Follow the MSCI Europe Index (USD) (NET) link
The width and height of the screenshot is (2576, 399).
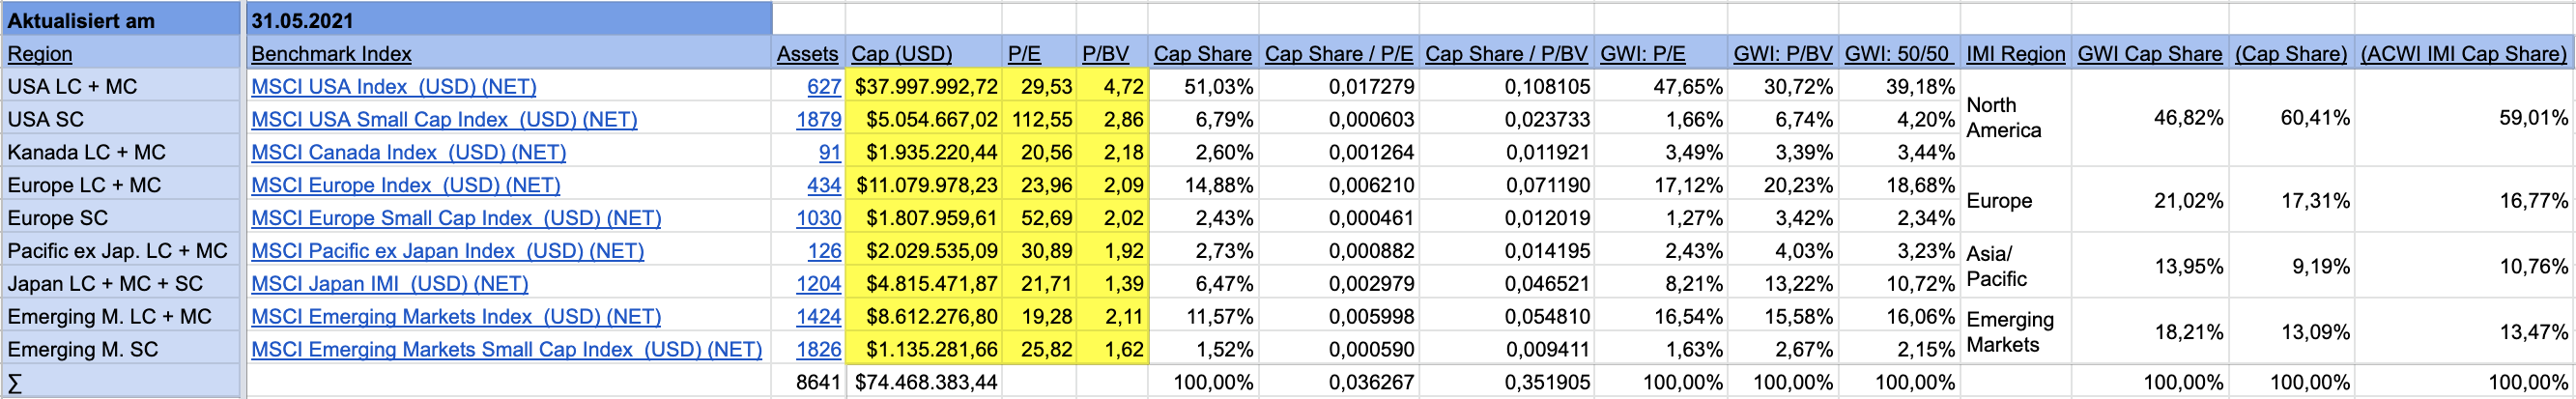pos(405,186)
